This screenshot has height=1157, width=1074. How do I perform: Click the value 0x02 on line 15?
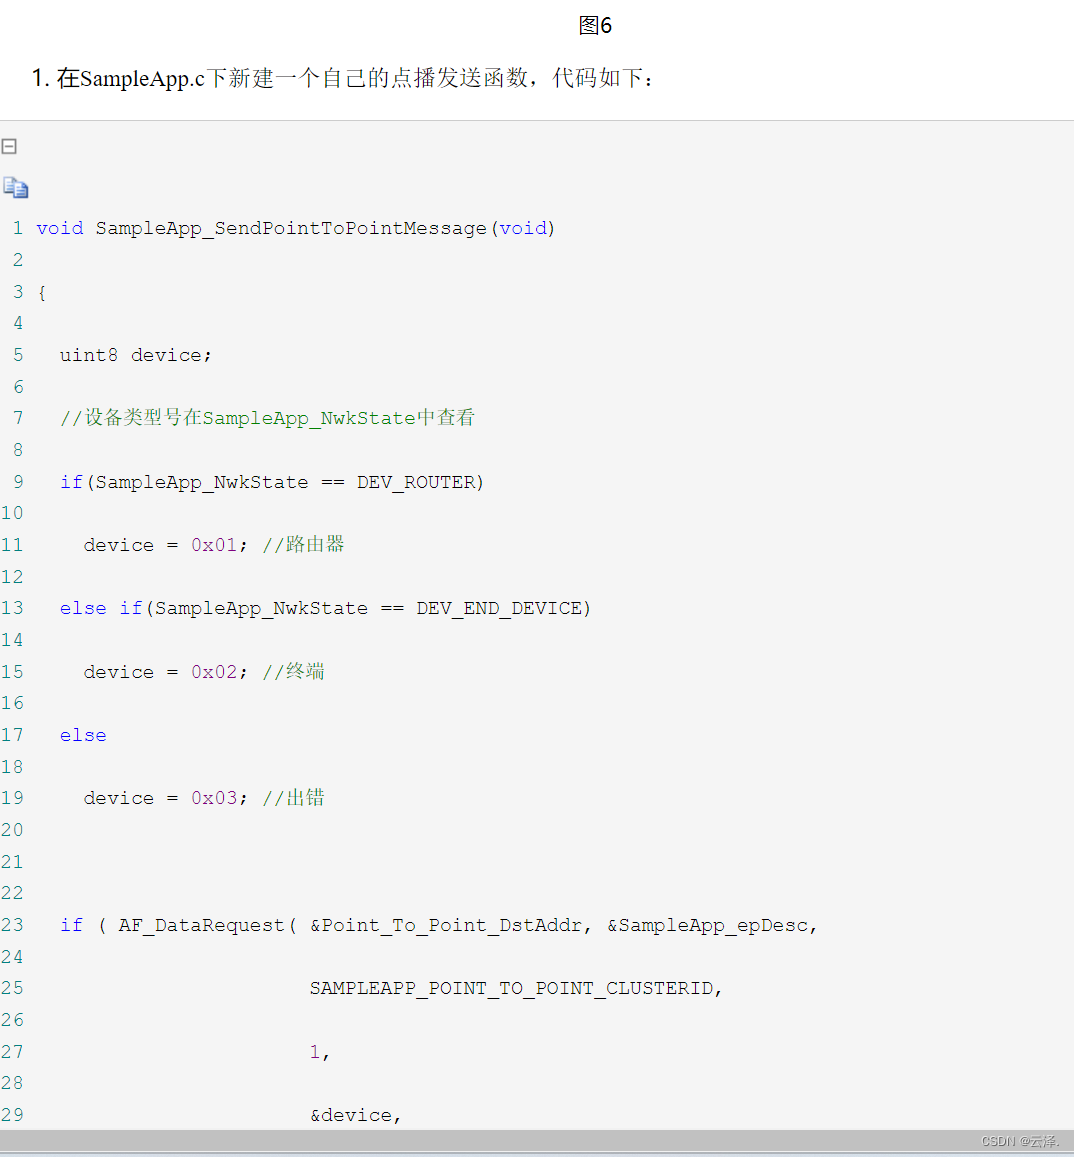point(214,672)
